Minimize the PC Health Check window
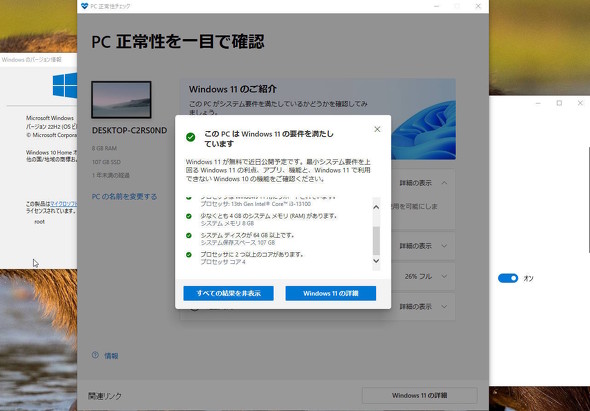The image size is (590, 411). tap(436, 6)
